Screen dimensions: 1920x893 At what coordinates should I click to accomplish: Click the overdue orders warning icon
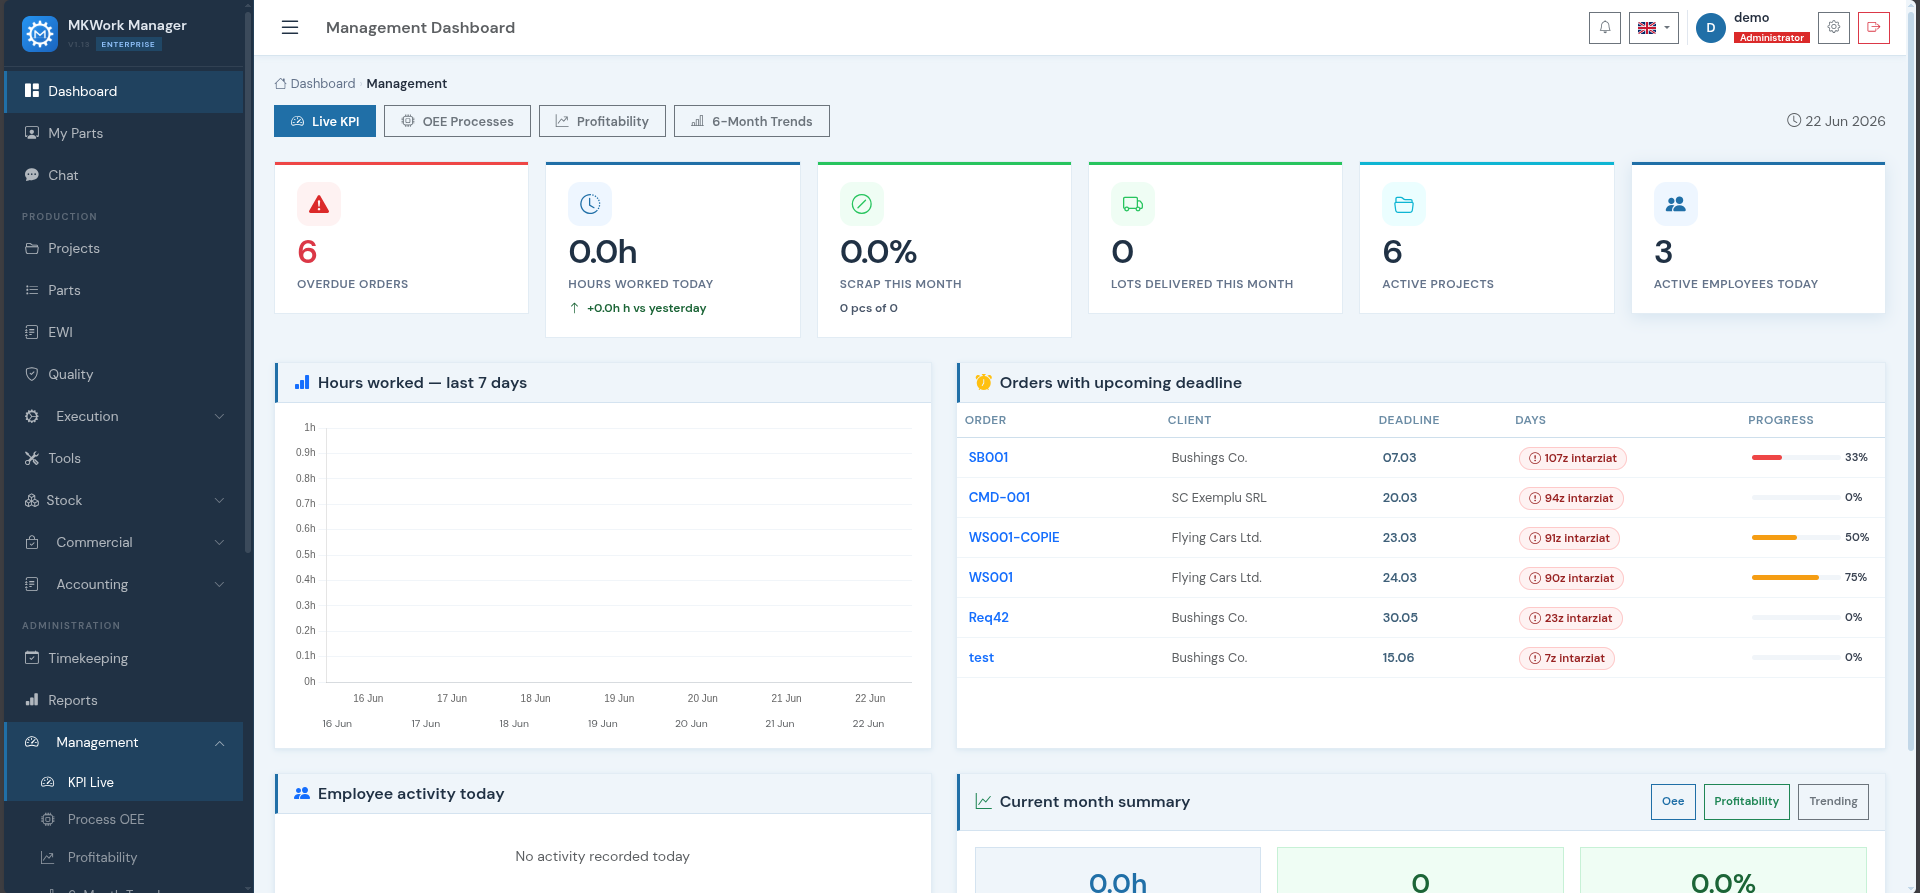[319, 204]
